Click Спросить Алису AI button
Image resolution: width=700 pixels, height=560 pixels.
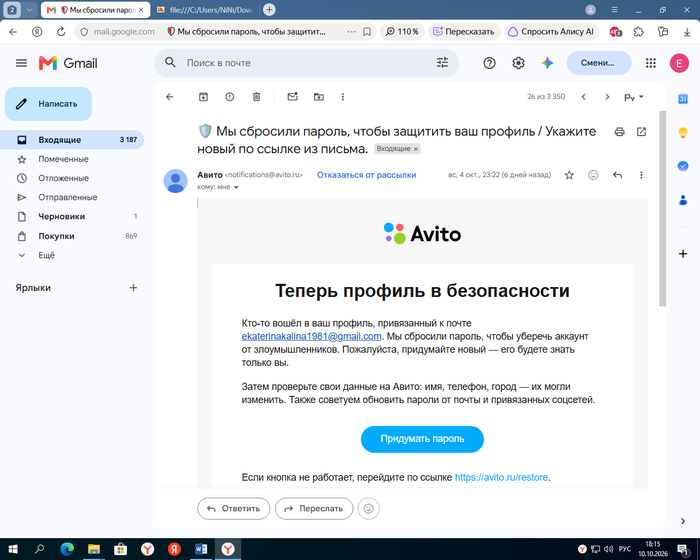click(x=551, y=32)
